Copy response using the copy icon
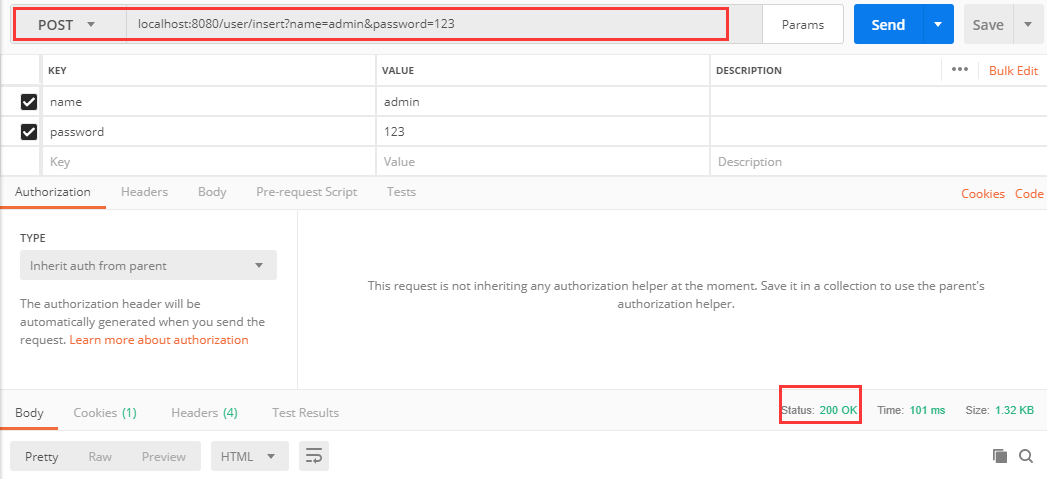 pyautogui.click(x=1000, y=456)
